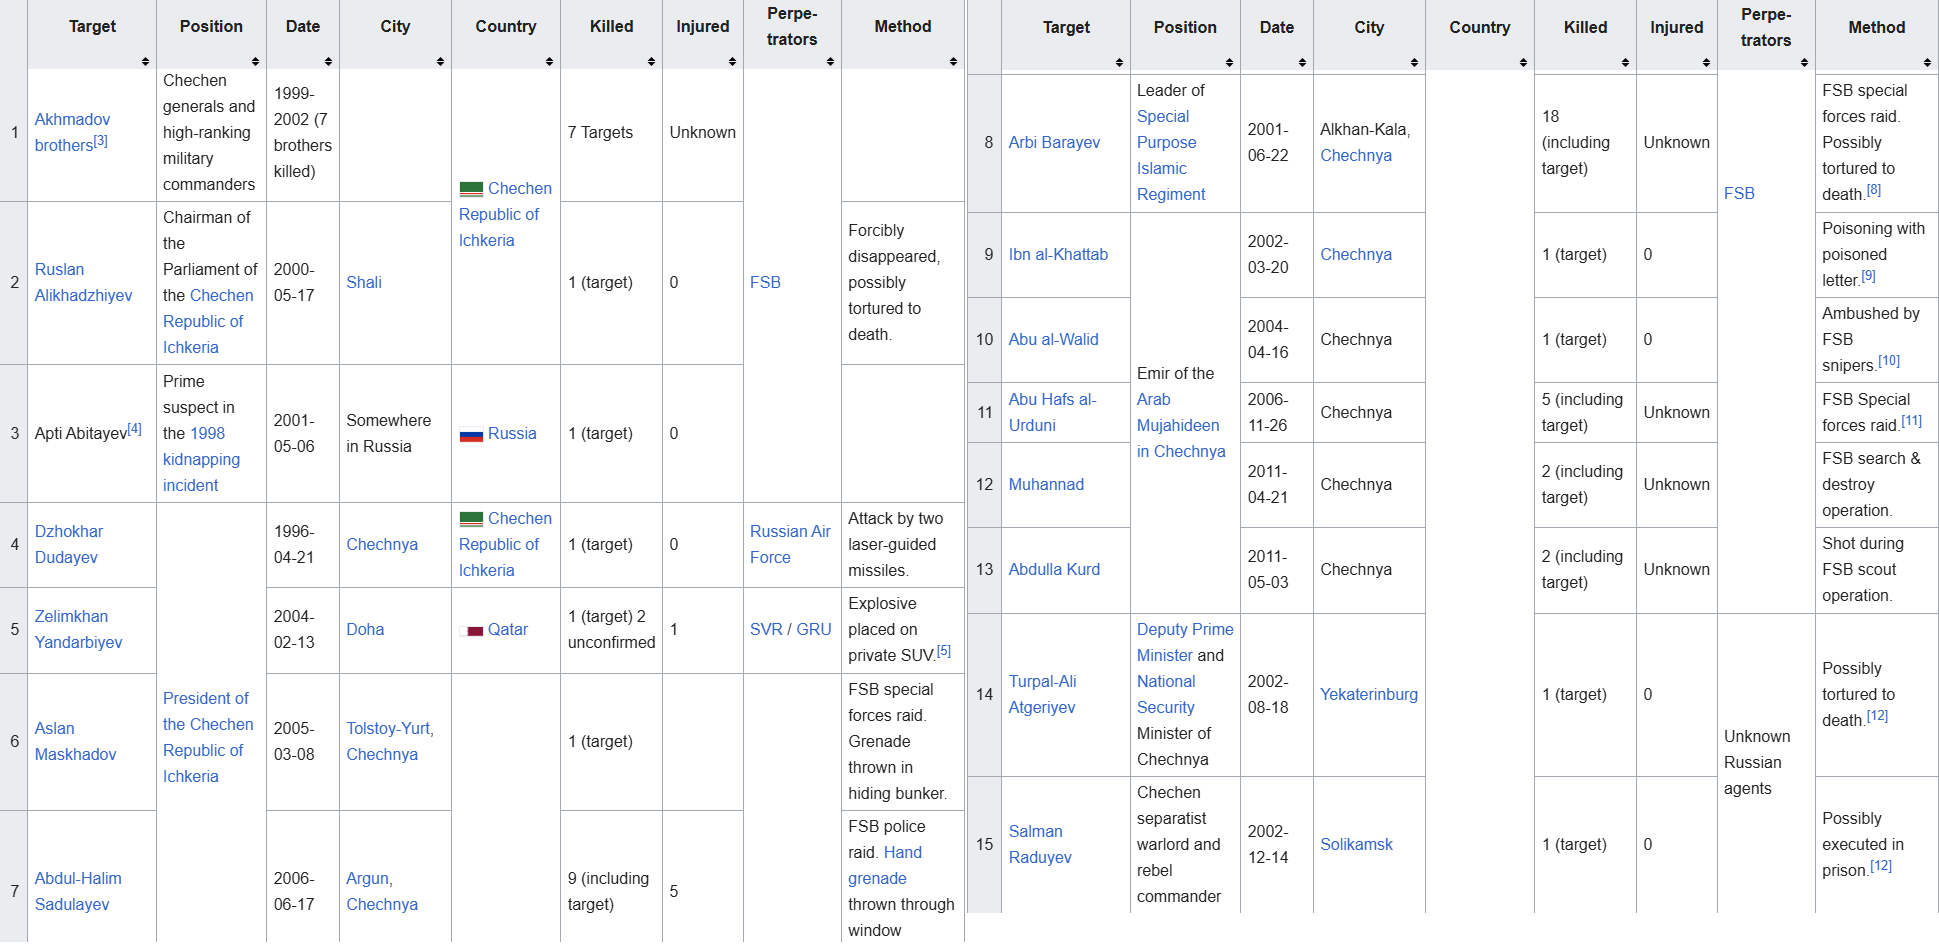Image resolution: width=1939 pixels, height=944 pixels.
Task: Visit the Arbi Barayev article
Action: pyautogui.click(x=1054, y=142)
